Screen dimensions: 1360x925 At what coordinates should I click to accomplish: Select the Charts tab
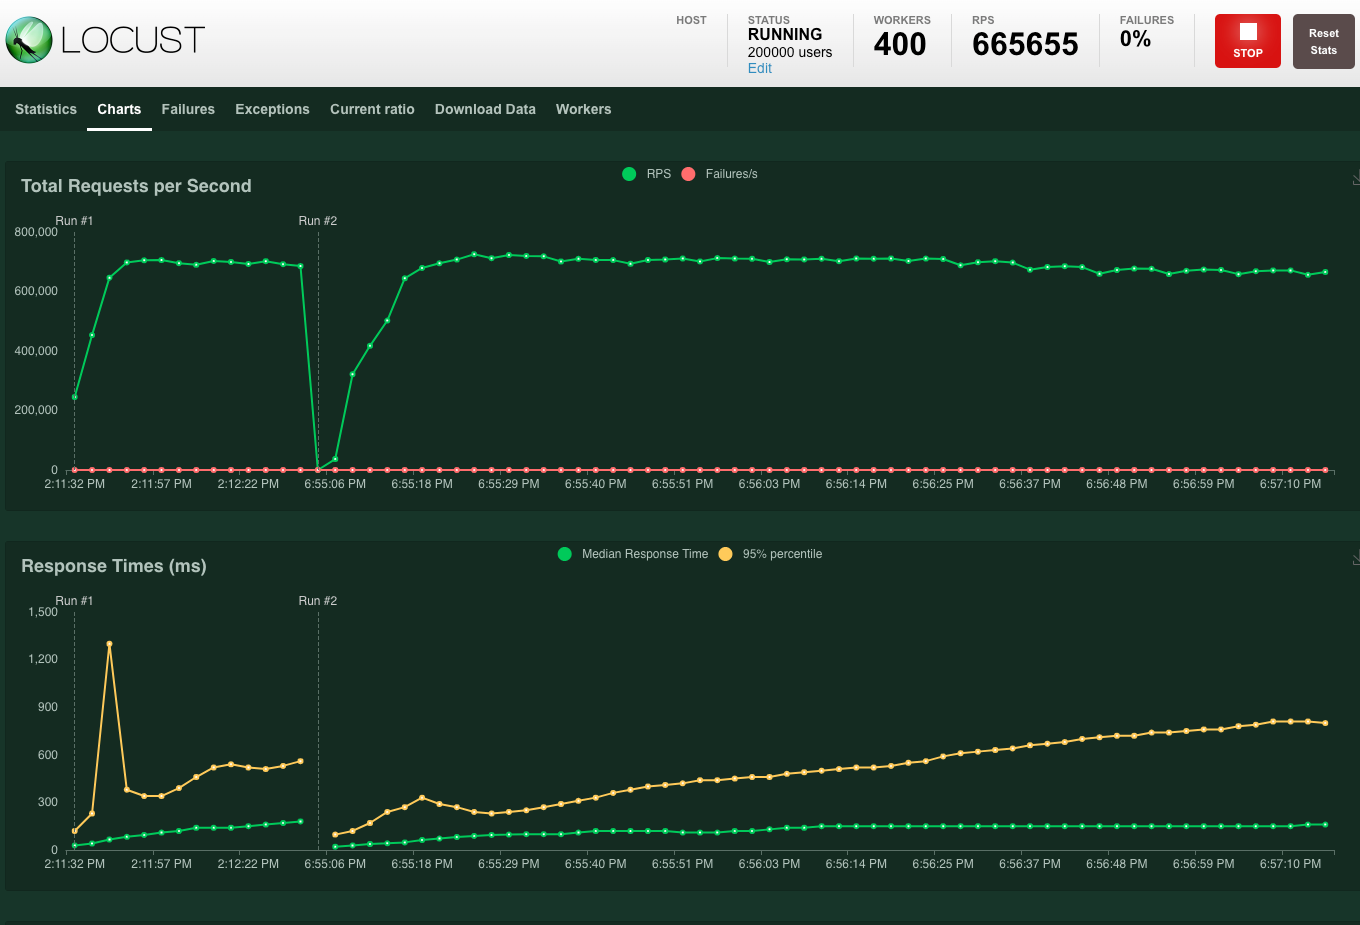tap(119, 109)
